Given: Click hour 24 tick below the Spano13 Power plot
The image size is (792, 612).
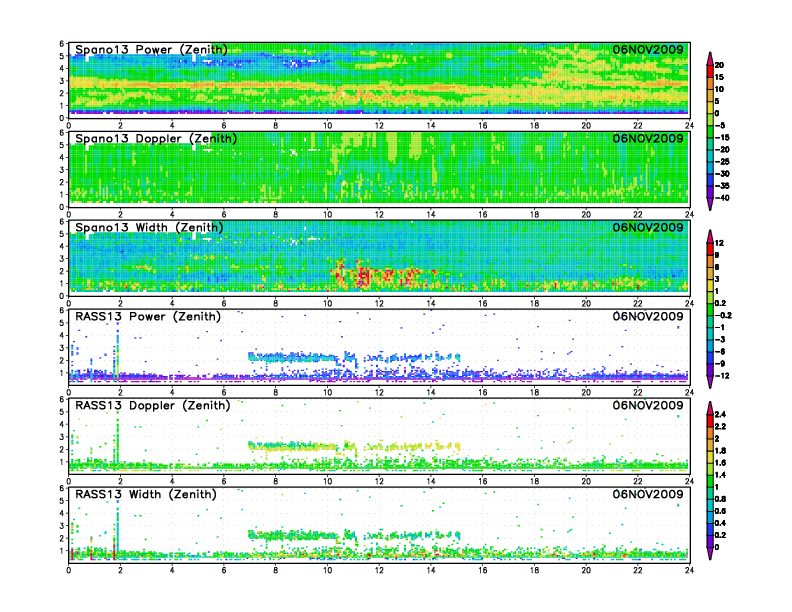Looking at the screenshot, I should [x=689, y=126].
